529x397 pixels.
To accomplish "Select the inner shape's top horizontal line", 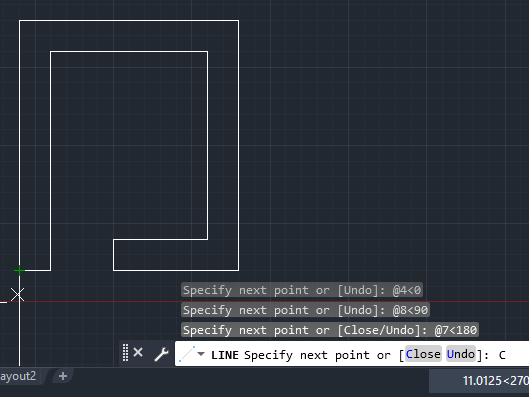I will (129, 52).
